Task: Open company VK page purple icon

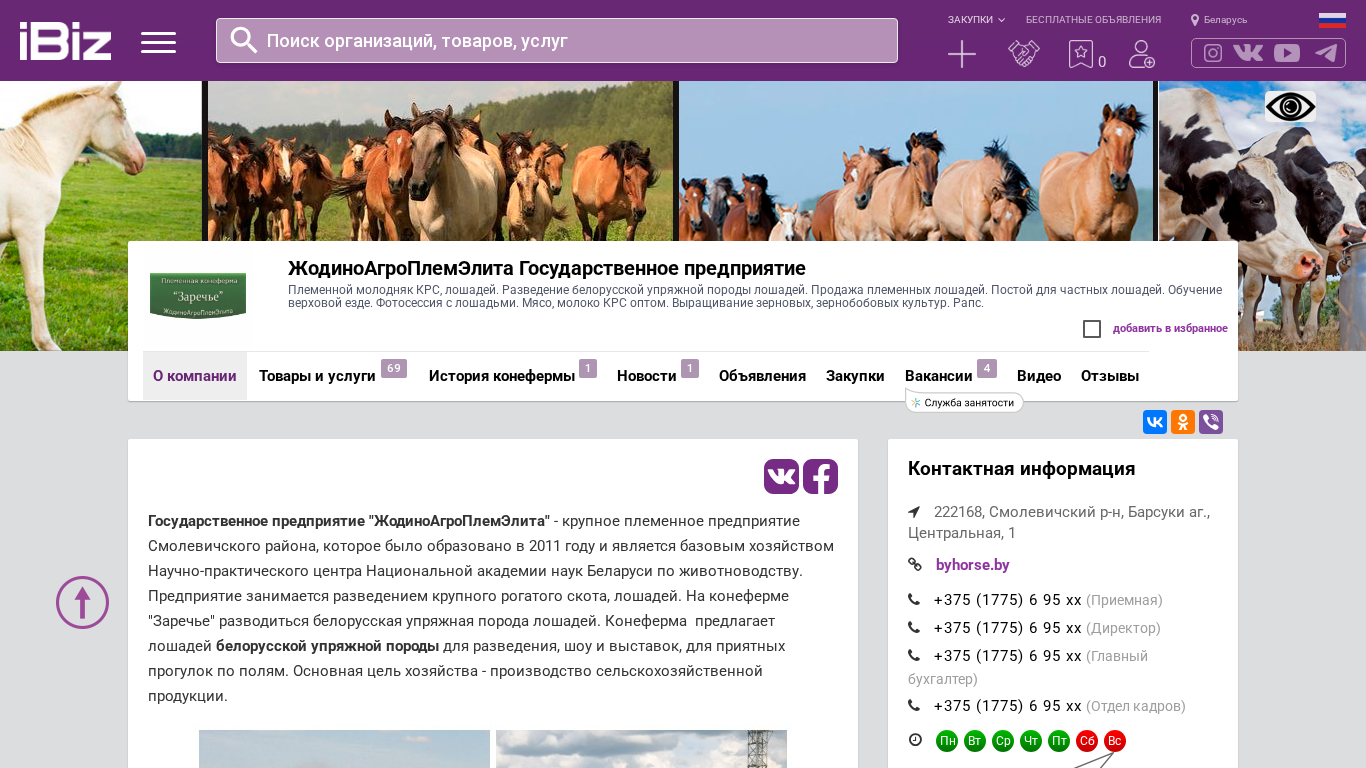Action: (781, 477)
